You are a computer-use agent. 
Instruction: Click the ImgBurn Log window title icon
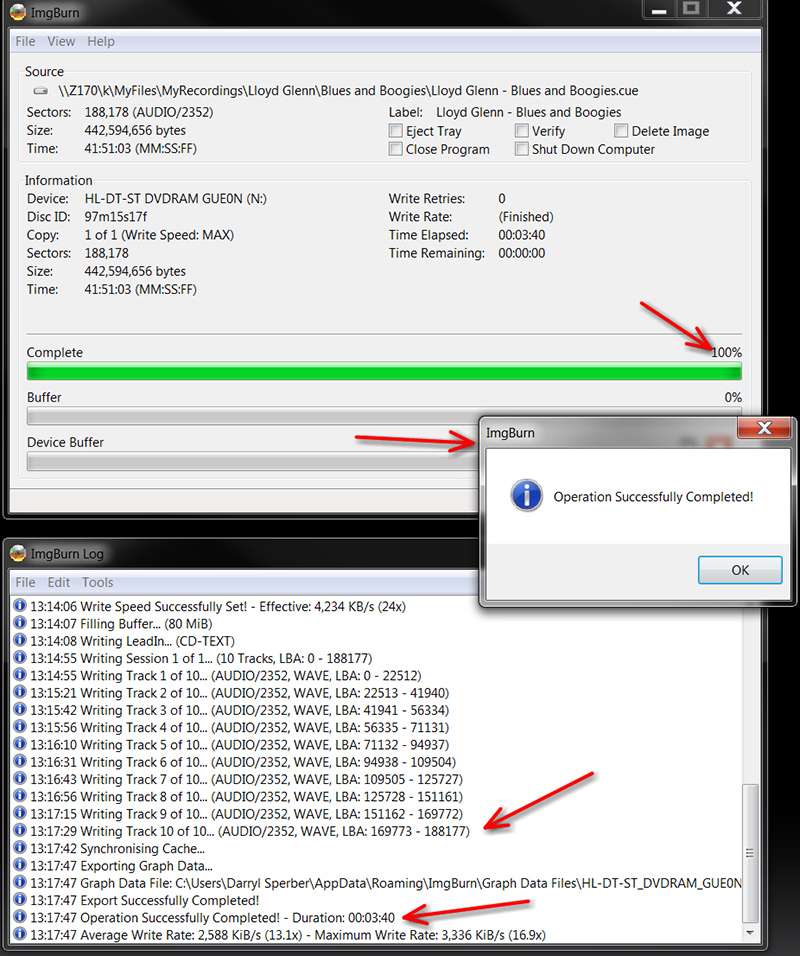click(x=18, y=553)
